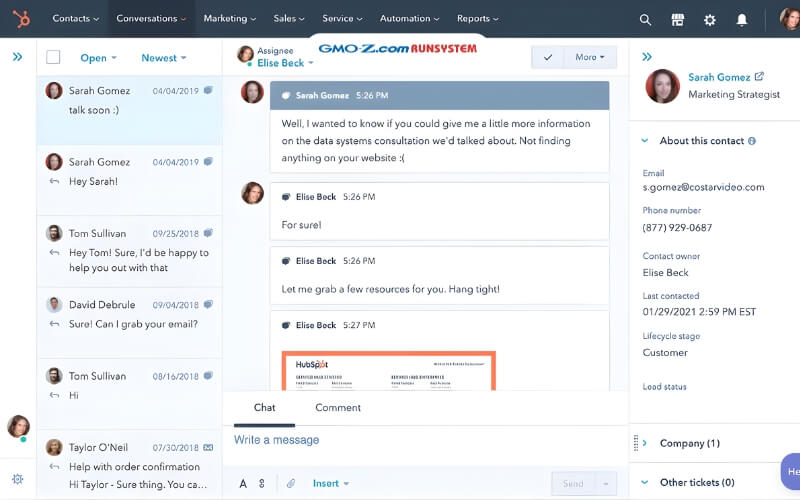Open the HubSpot document attachment thumbnail
Screen dimensions: 800x500
click(388, 371)
